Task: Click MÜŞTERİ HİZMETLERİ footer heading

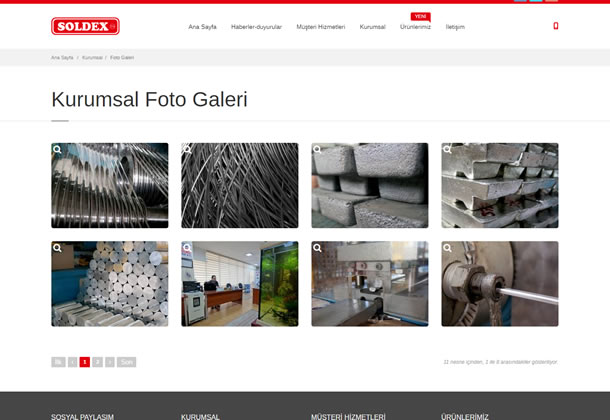Action: point(348,416)
